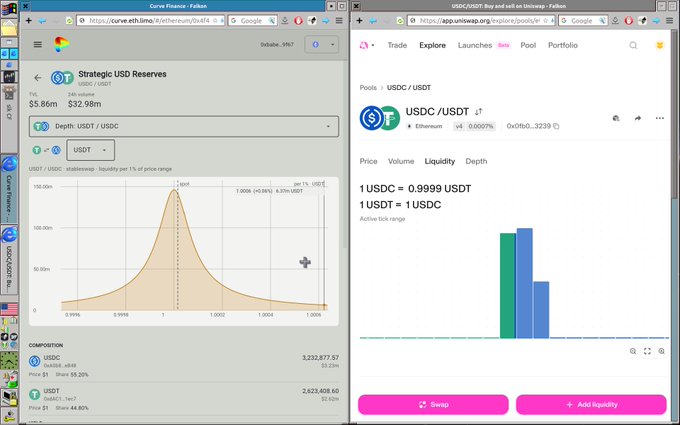
Task: Open the folder icon in the side panel
Action: coord(9,28)
